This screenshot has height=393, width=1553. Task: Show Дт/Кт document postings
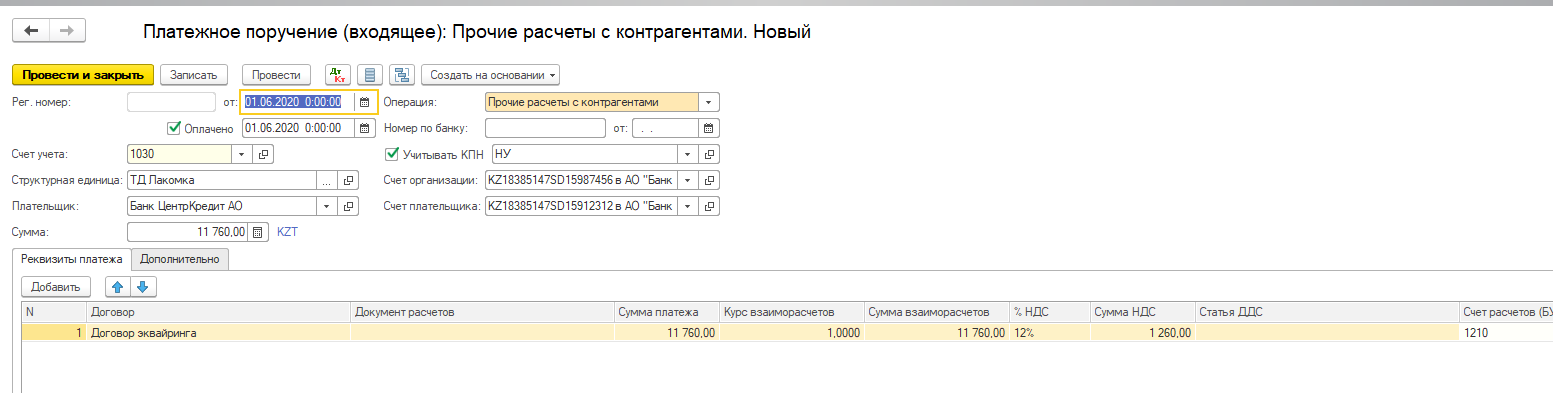click(x=339, y=75)
